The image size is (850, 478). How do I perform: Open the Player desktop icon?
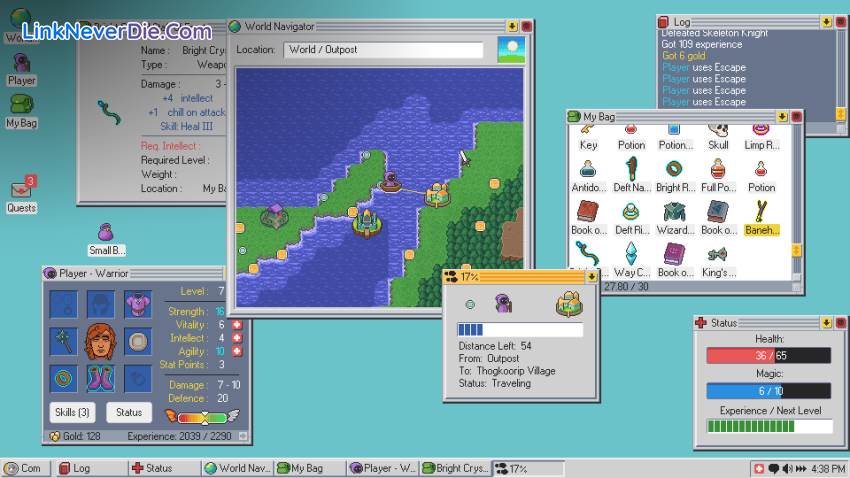(x=21, y=69)
